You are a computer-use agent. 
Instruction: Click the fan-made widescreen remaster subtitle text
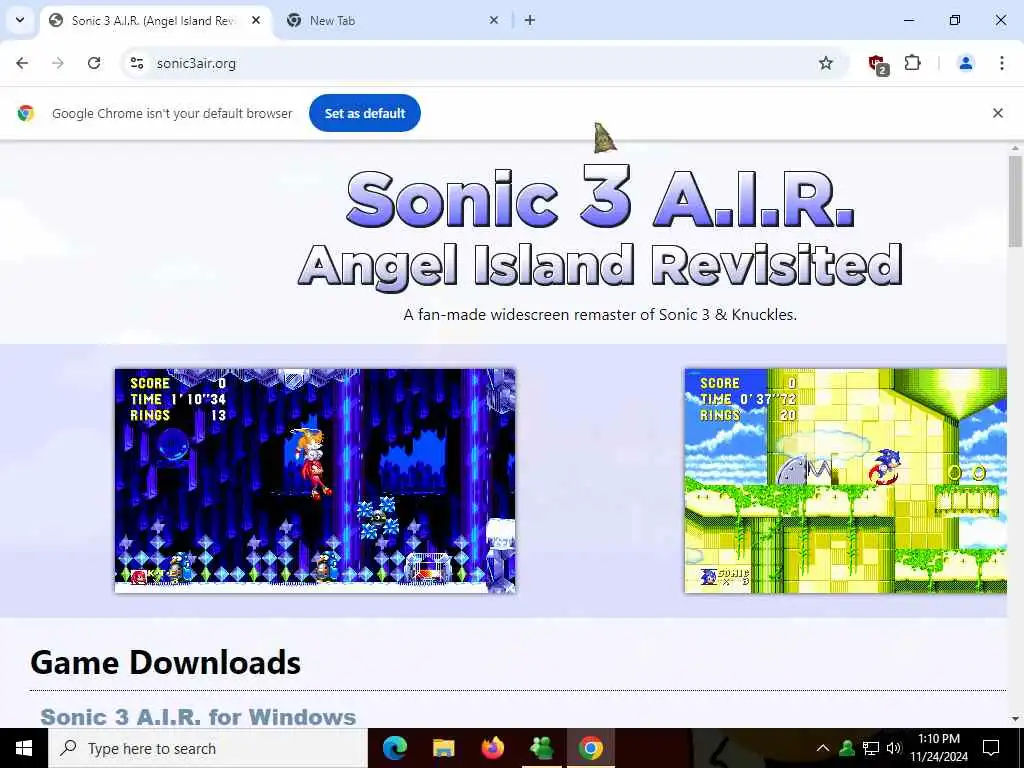pos(600,315)
